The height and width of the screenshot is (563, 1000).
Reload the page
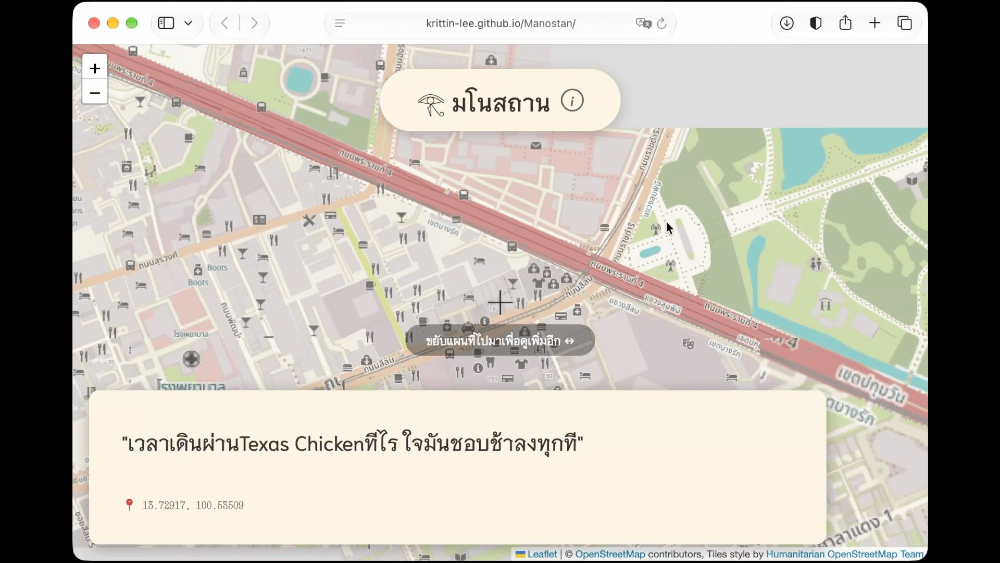click(x=661, y=23)
